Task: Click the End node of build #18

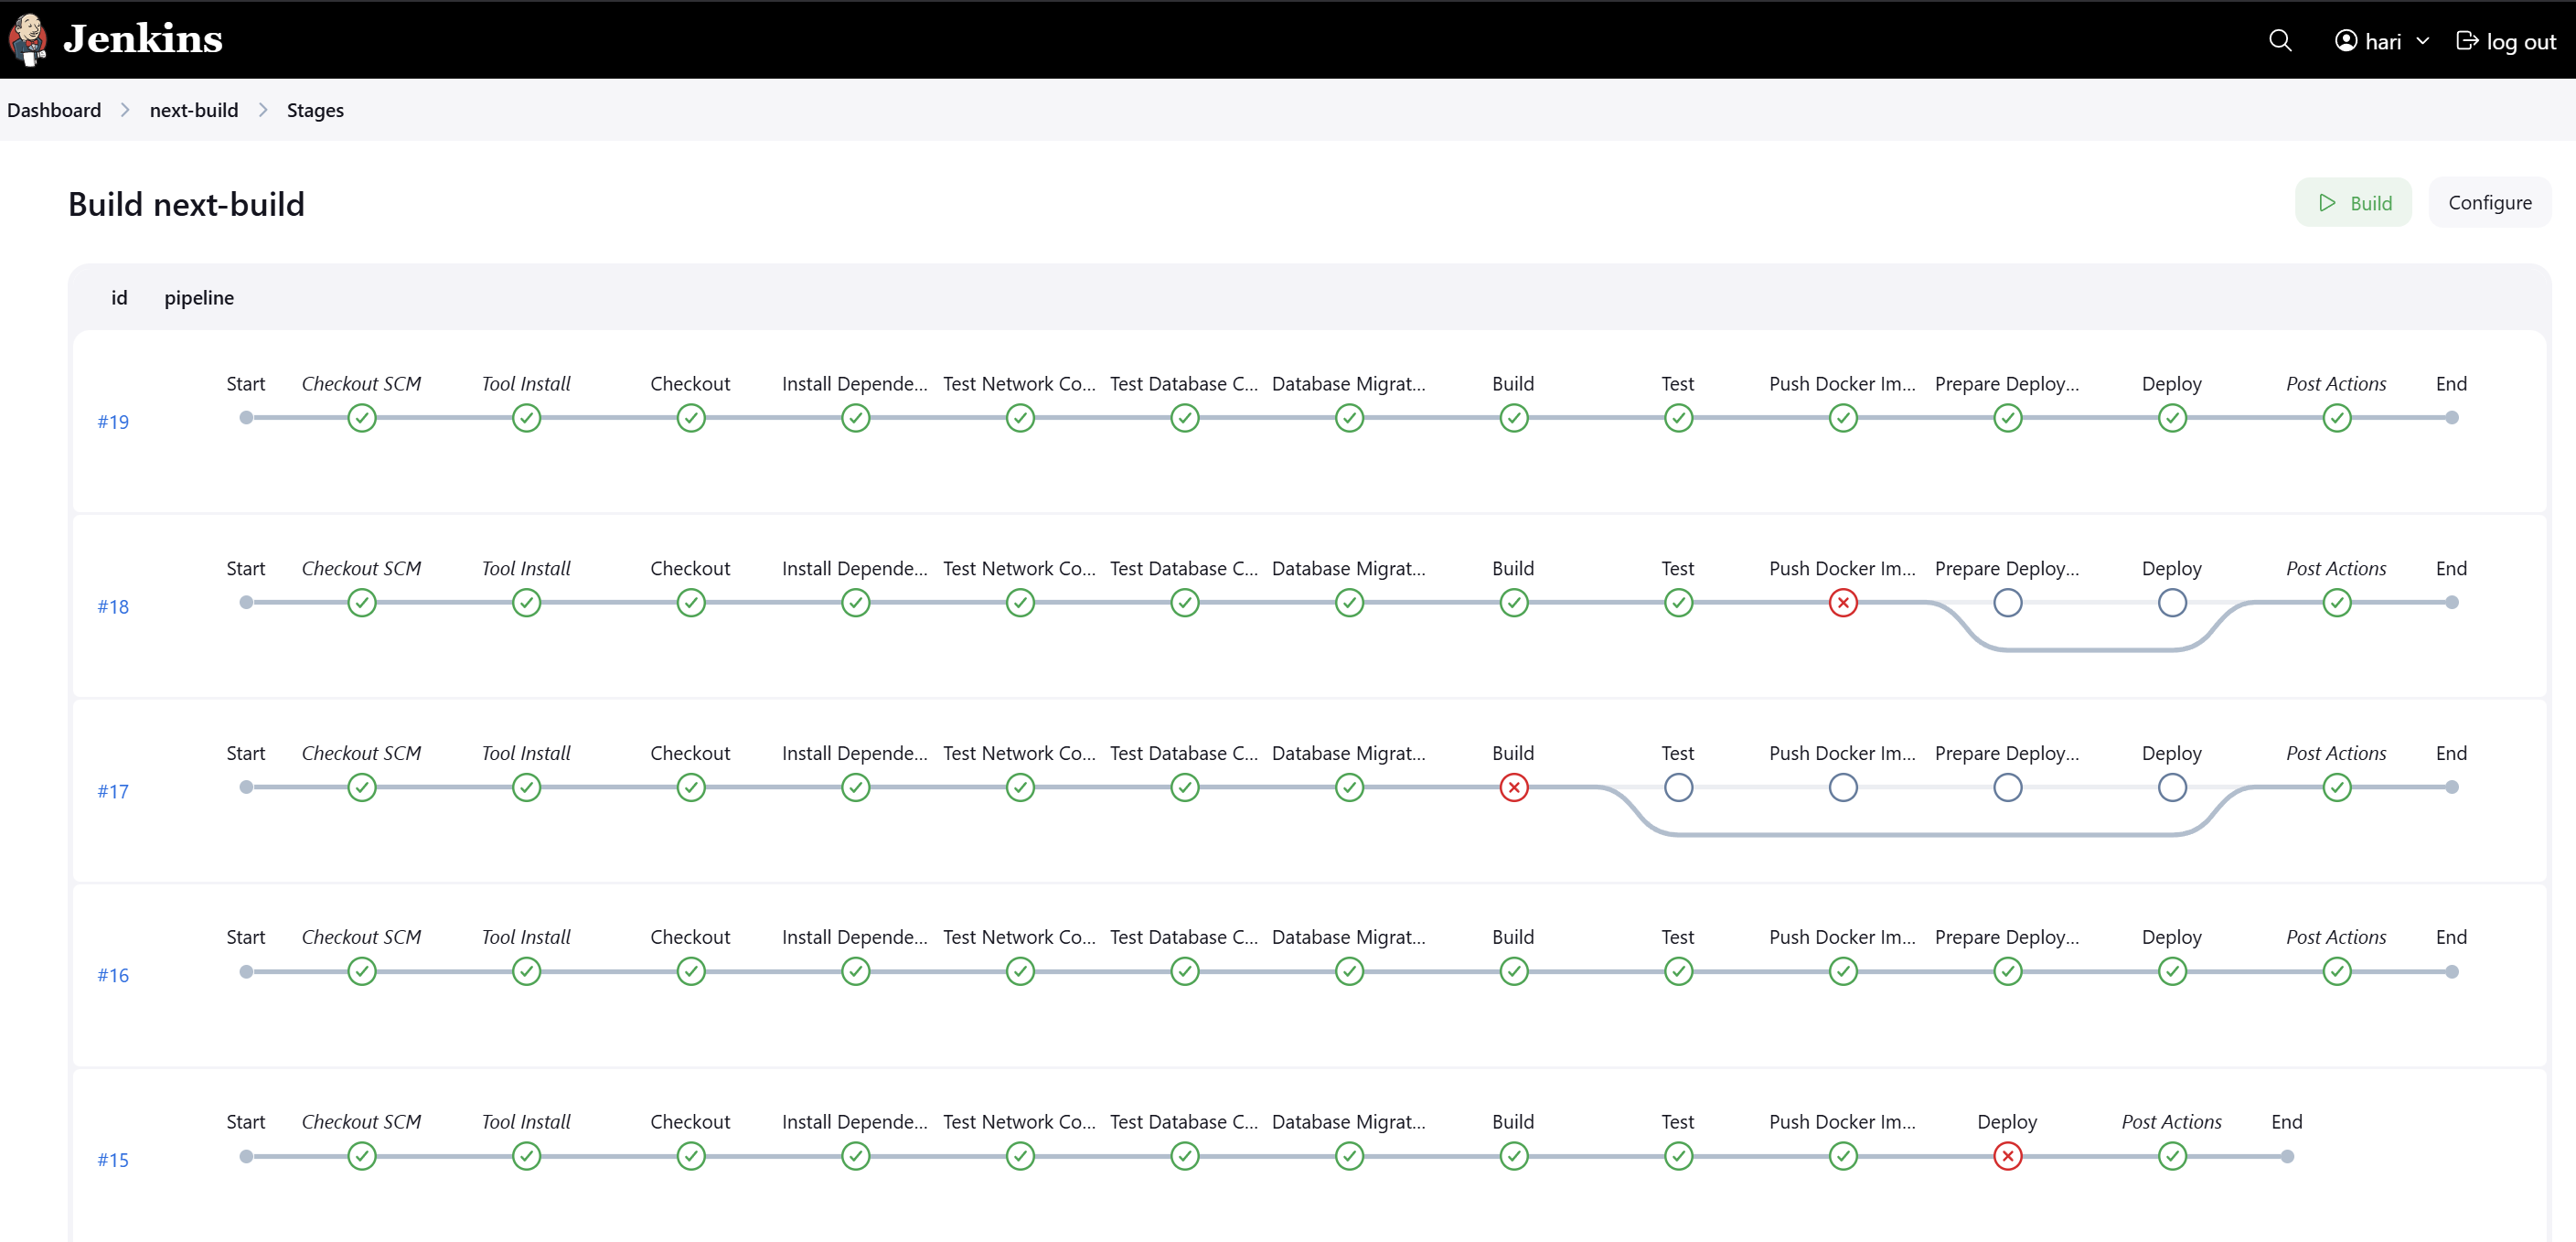Action: tap(2452, 603)
